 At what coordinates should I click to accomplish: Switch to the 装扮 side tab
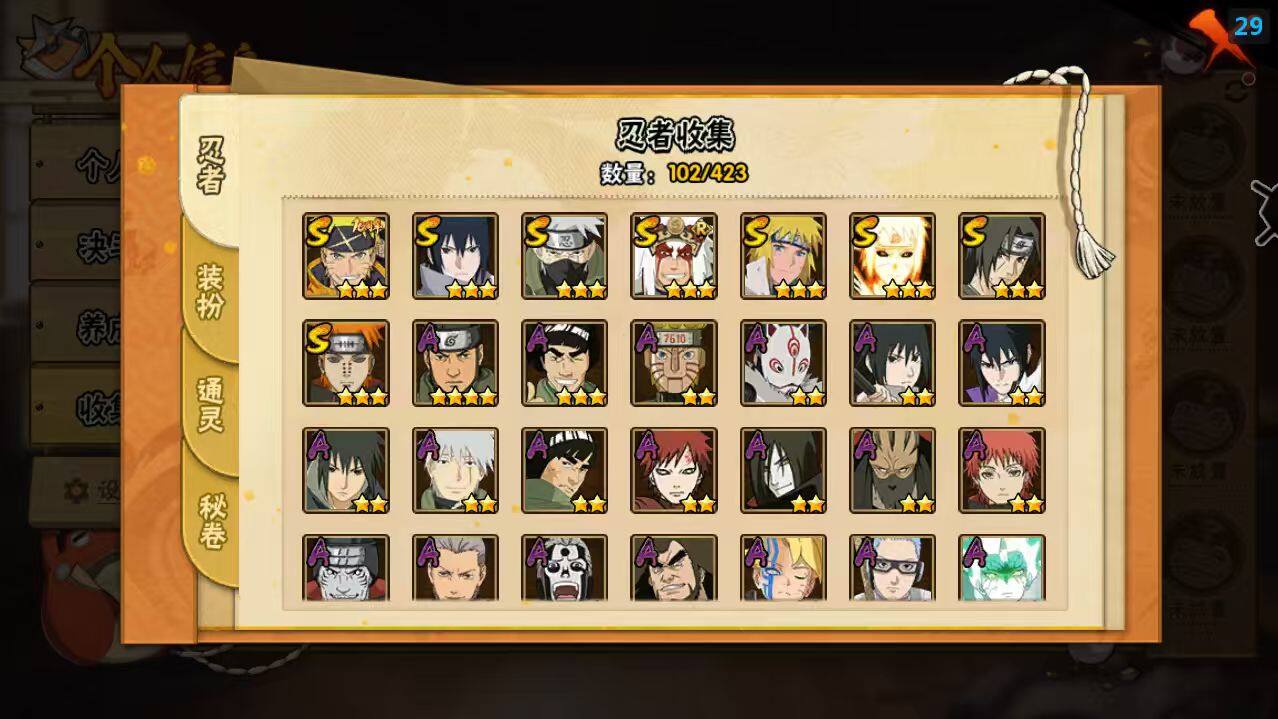(210, 291)
